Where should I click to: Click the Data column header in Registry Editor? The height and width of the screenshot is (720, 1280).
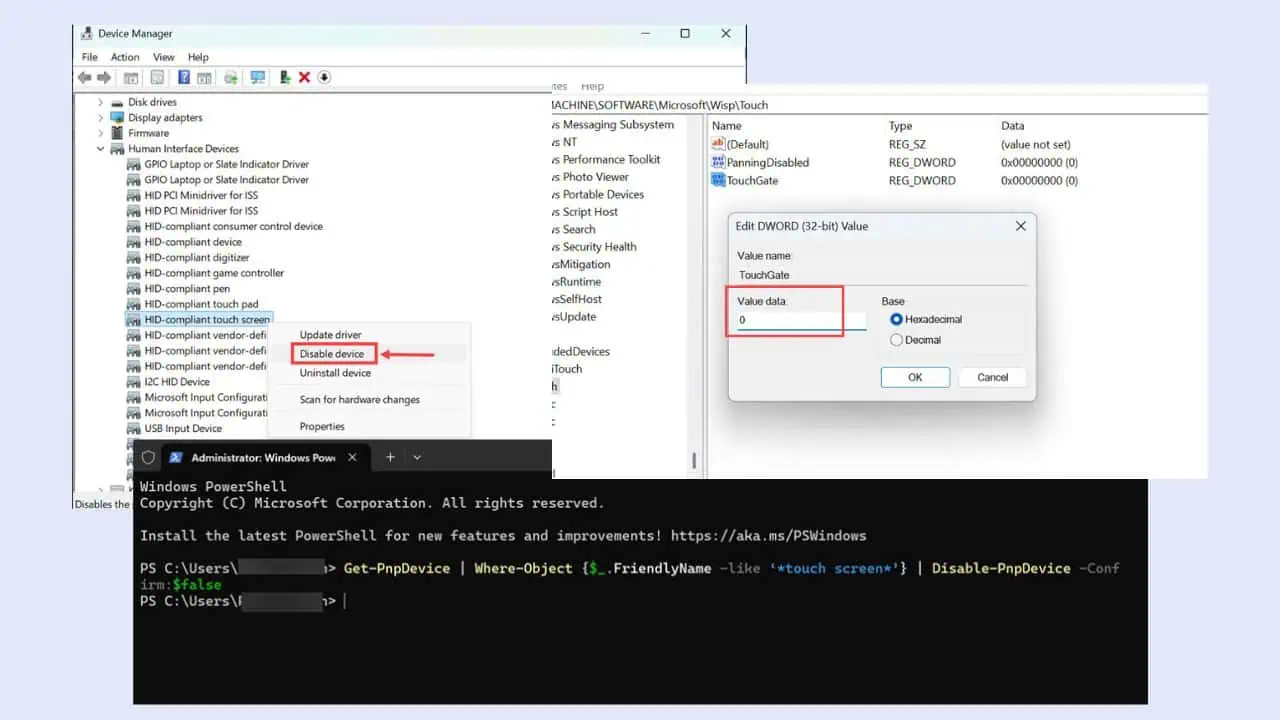pyautogui.click(x=1013, y=126)
